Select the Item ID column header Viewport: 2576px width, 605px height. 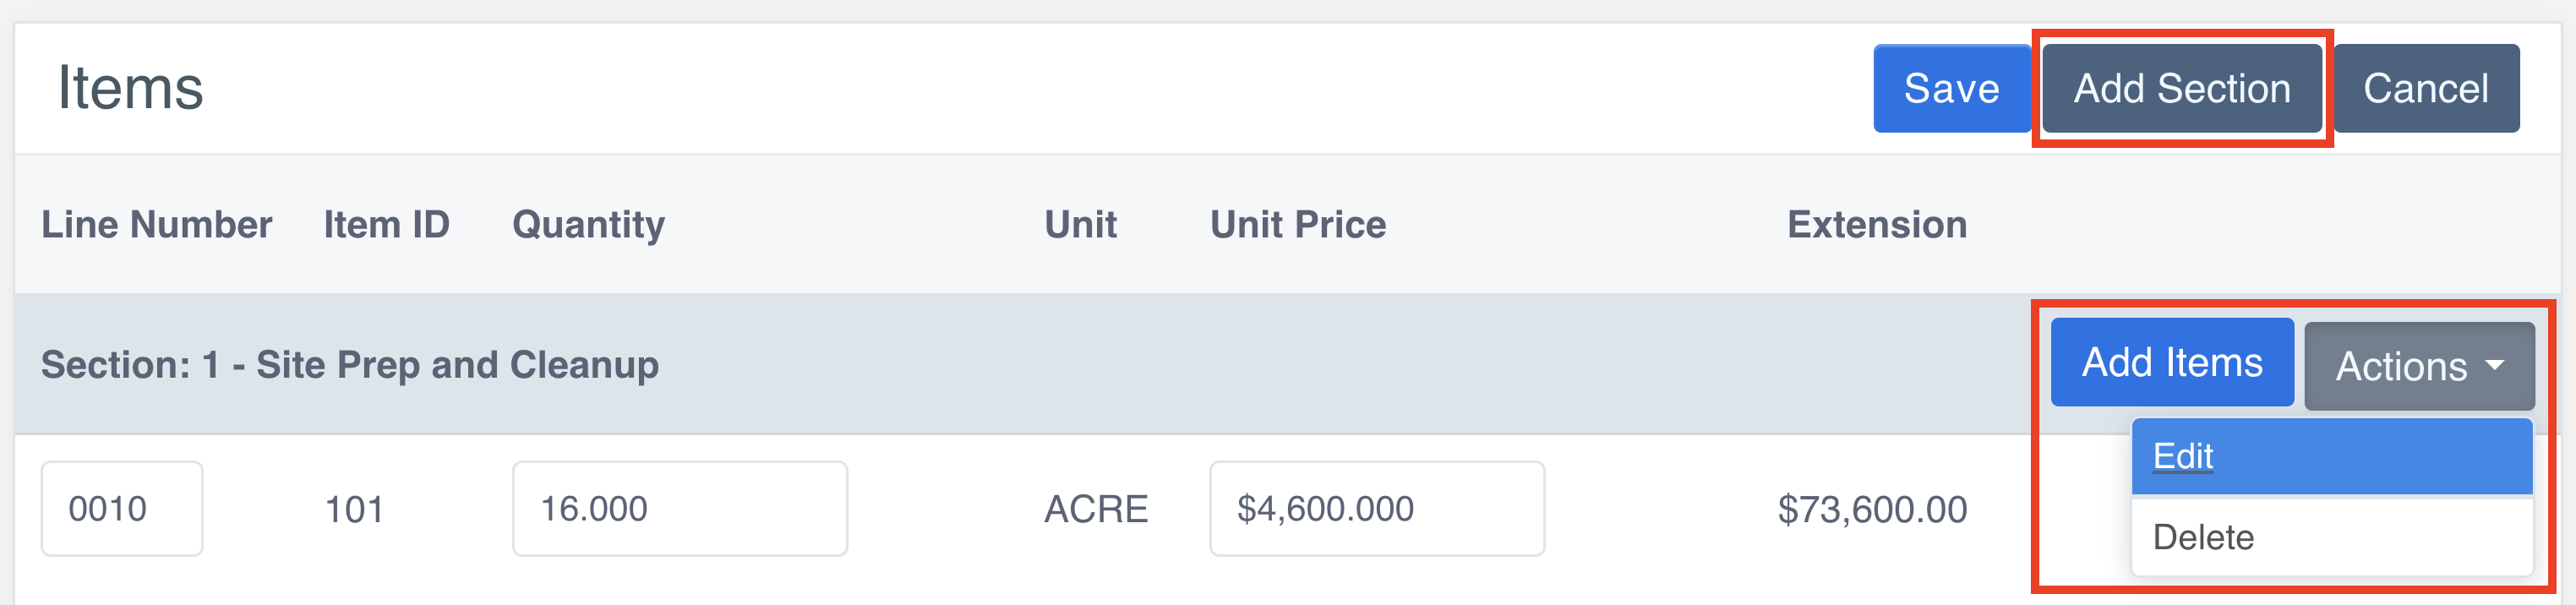(x=386, y=224)
